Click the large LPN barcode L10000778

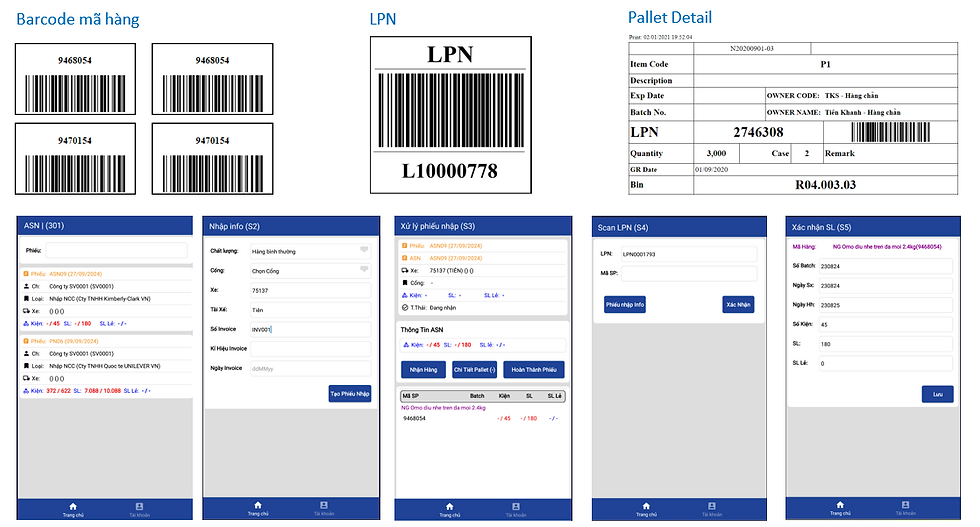451,110
